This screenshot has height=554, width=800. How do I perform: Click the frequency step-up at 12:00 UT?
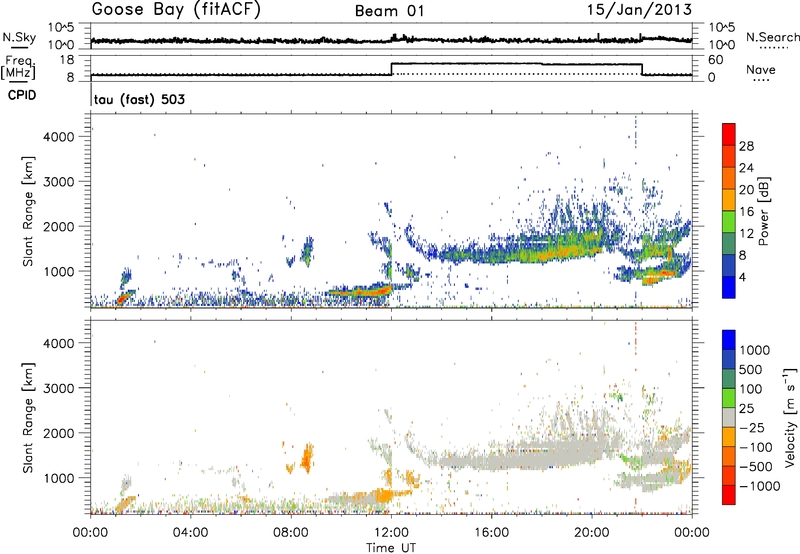tap(391, 69)
